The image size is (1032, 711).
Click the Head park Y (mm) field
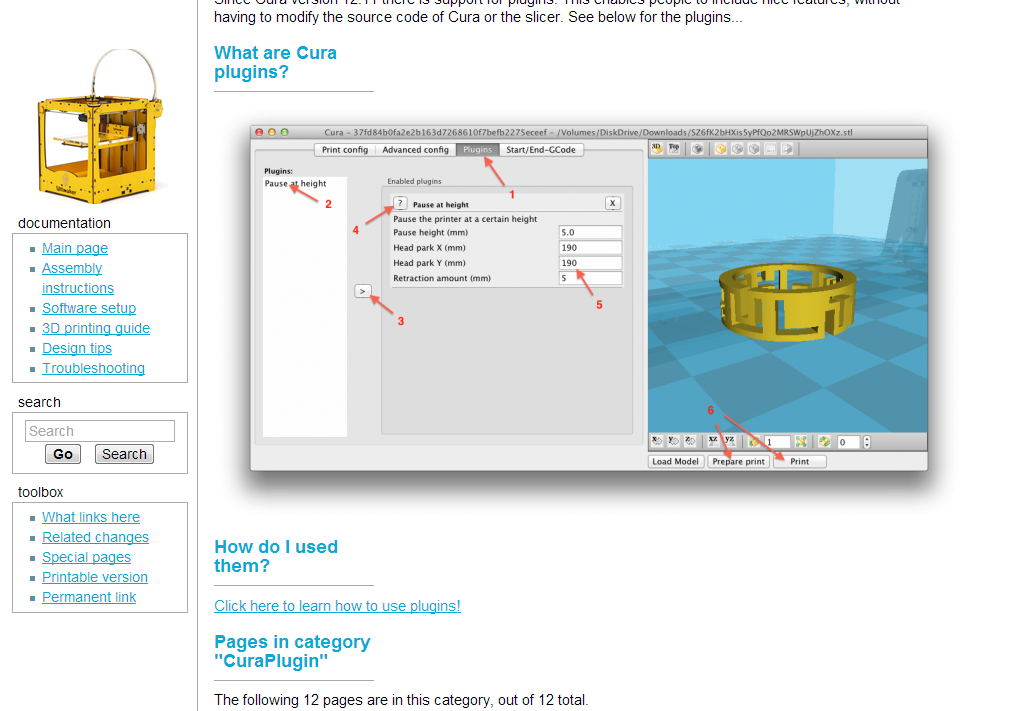pos(590,263)
